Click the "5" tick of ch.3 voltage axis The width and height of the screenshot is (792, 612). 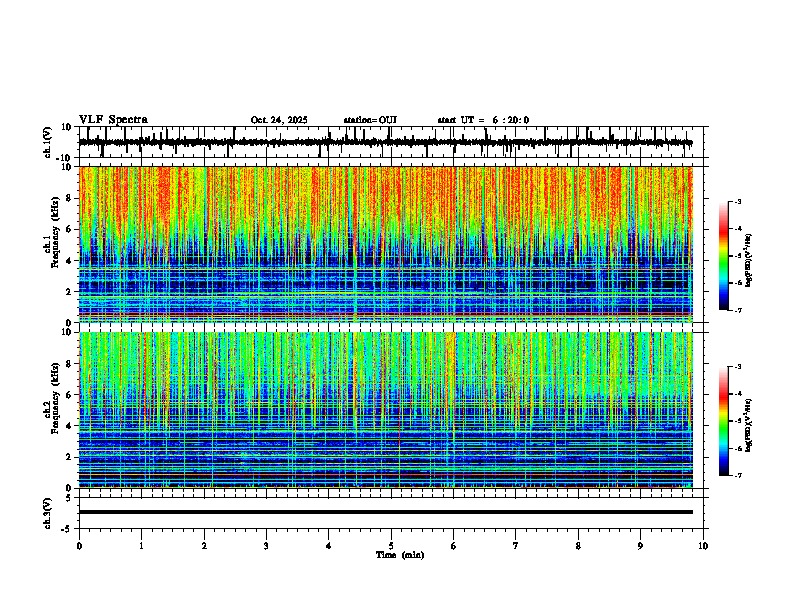coord(69,498)
